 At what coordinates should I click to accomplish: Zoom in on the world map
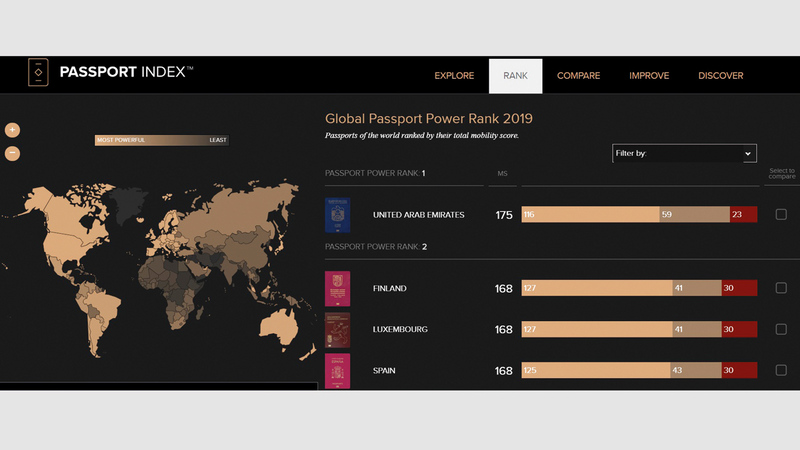pyautogui.click(x=12, y=130)
